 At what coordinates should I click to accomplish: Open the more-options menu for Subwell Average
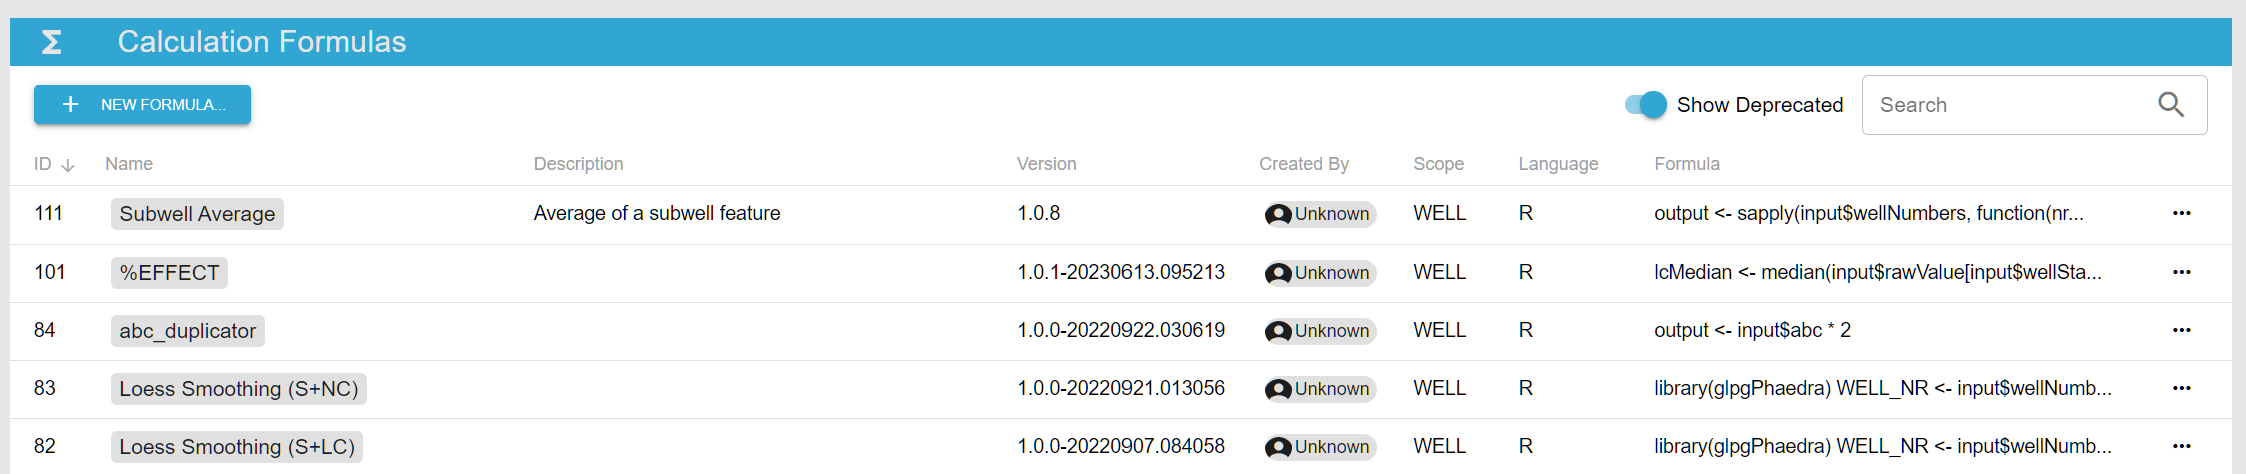[2181, 213]
